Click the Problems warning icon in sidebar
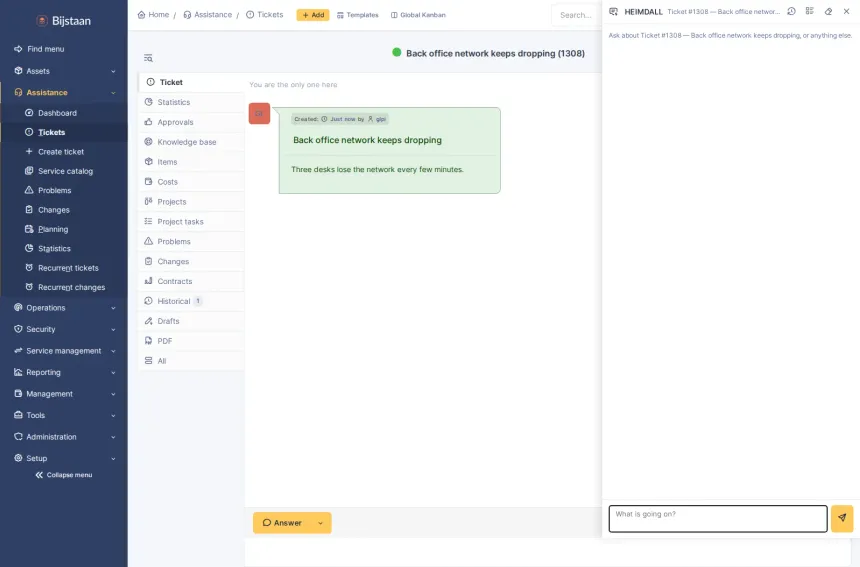 (29, 190)
